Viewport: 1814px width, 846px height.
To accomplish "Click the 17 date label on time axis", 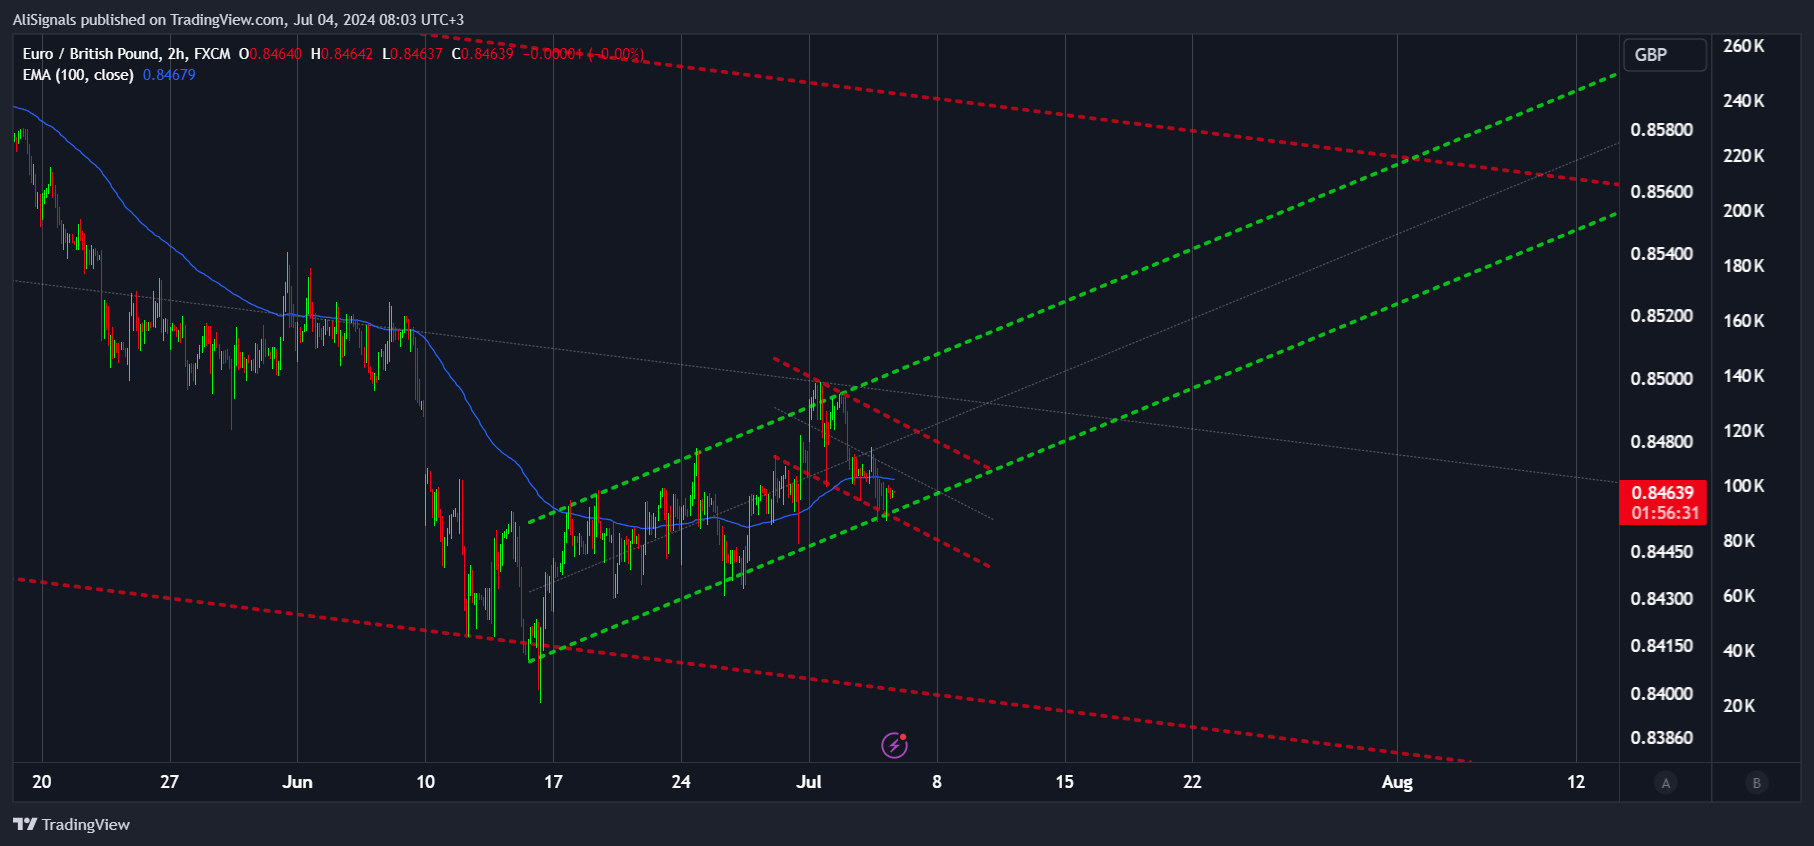I will pos(553,782).
